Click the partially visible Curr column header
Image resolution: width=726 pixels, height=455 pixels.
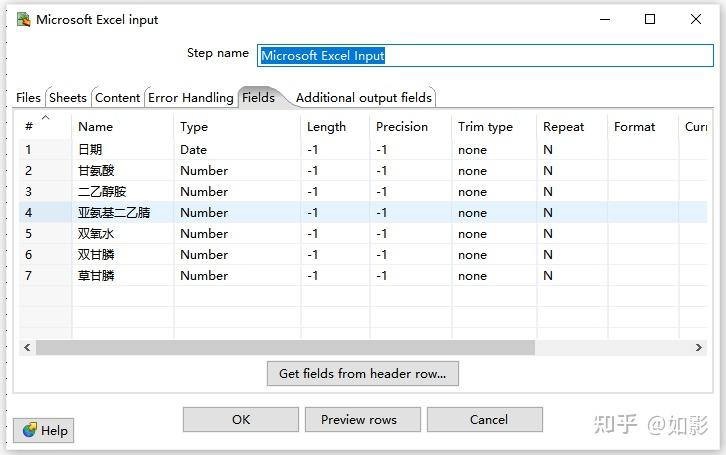tap(694, 127)
